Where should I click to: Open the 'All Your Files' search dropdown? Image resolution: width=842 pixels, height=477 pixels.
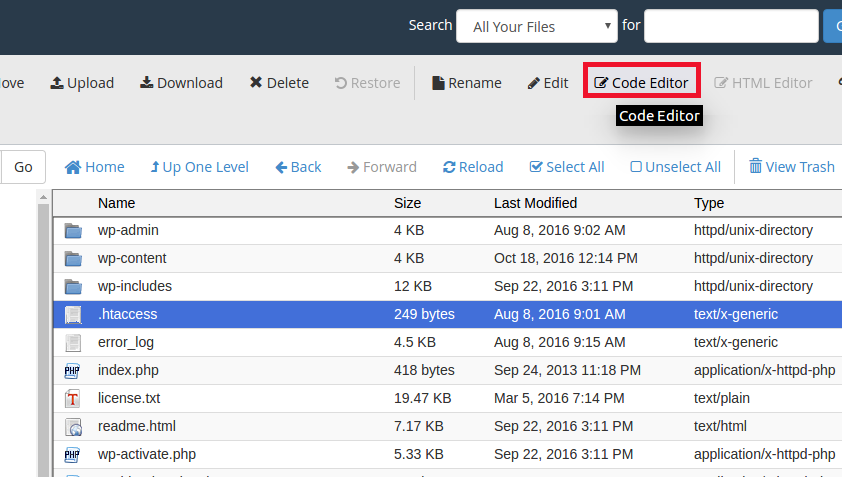coord(537,27)
